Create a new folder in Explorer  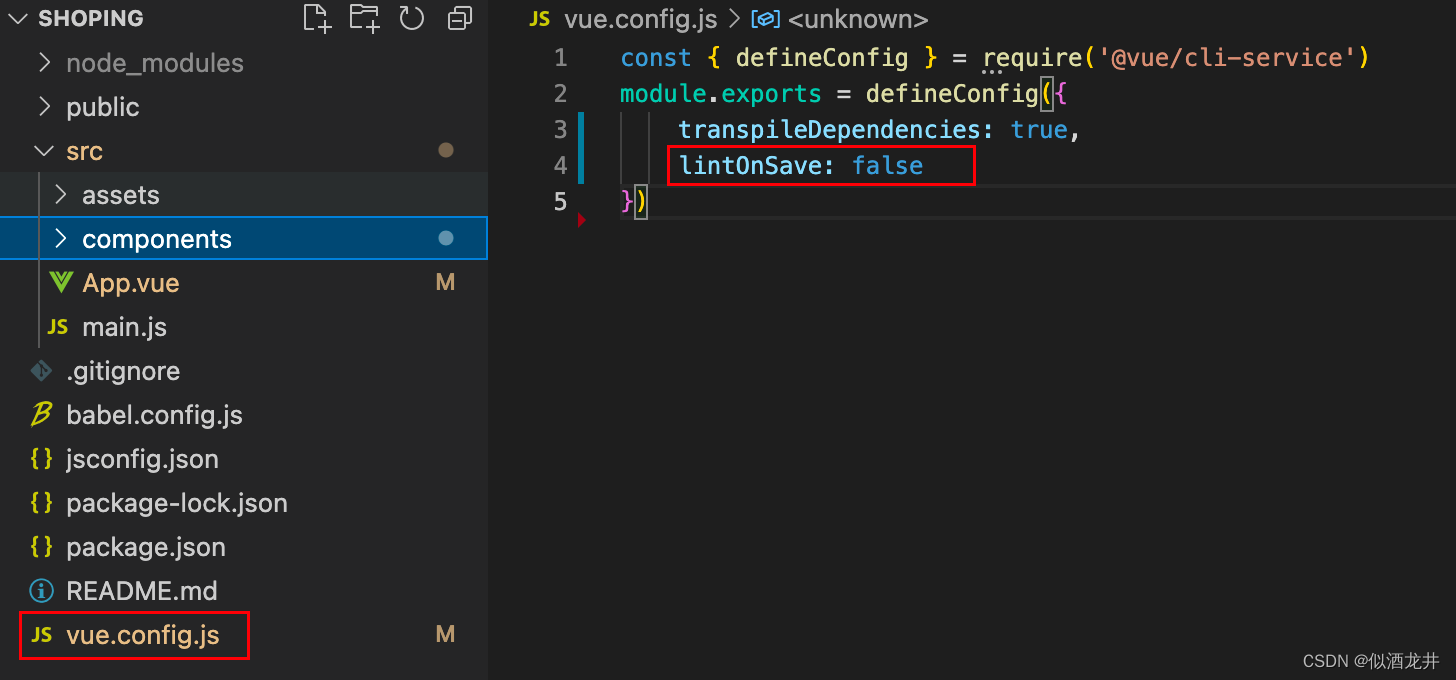[x=364, y=18]
